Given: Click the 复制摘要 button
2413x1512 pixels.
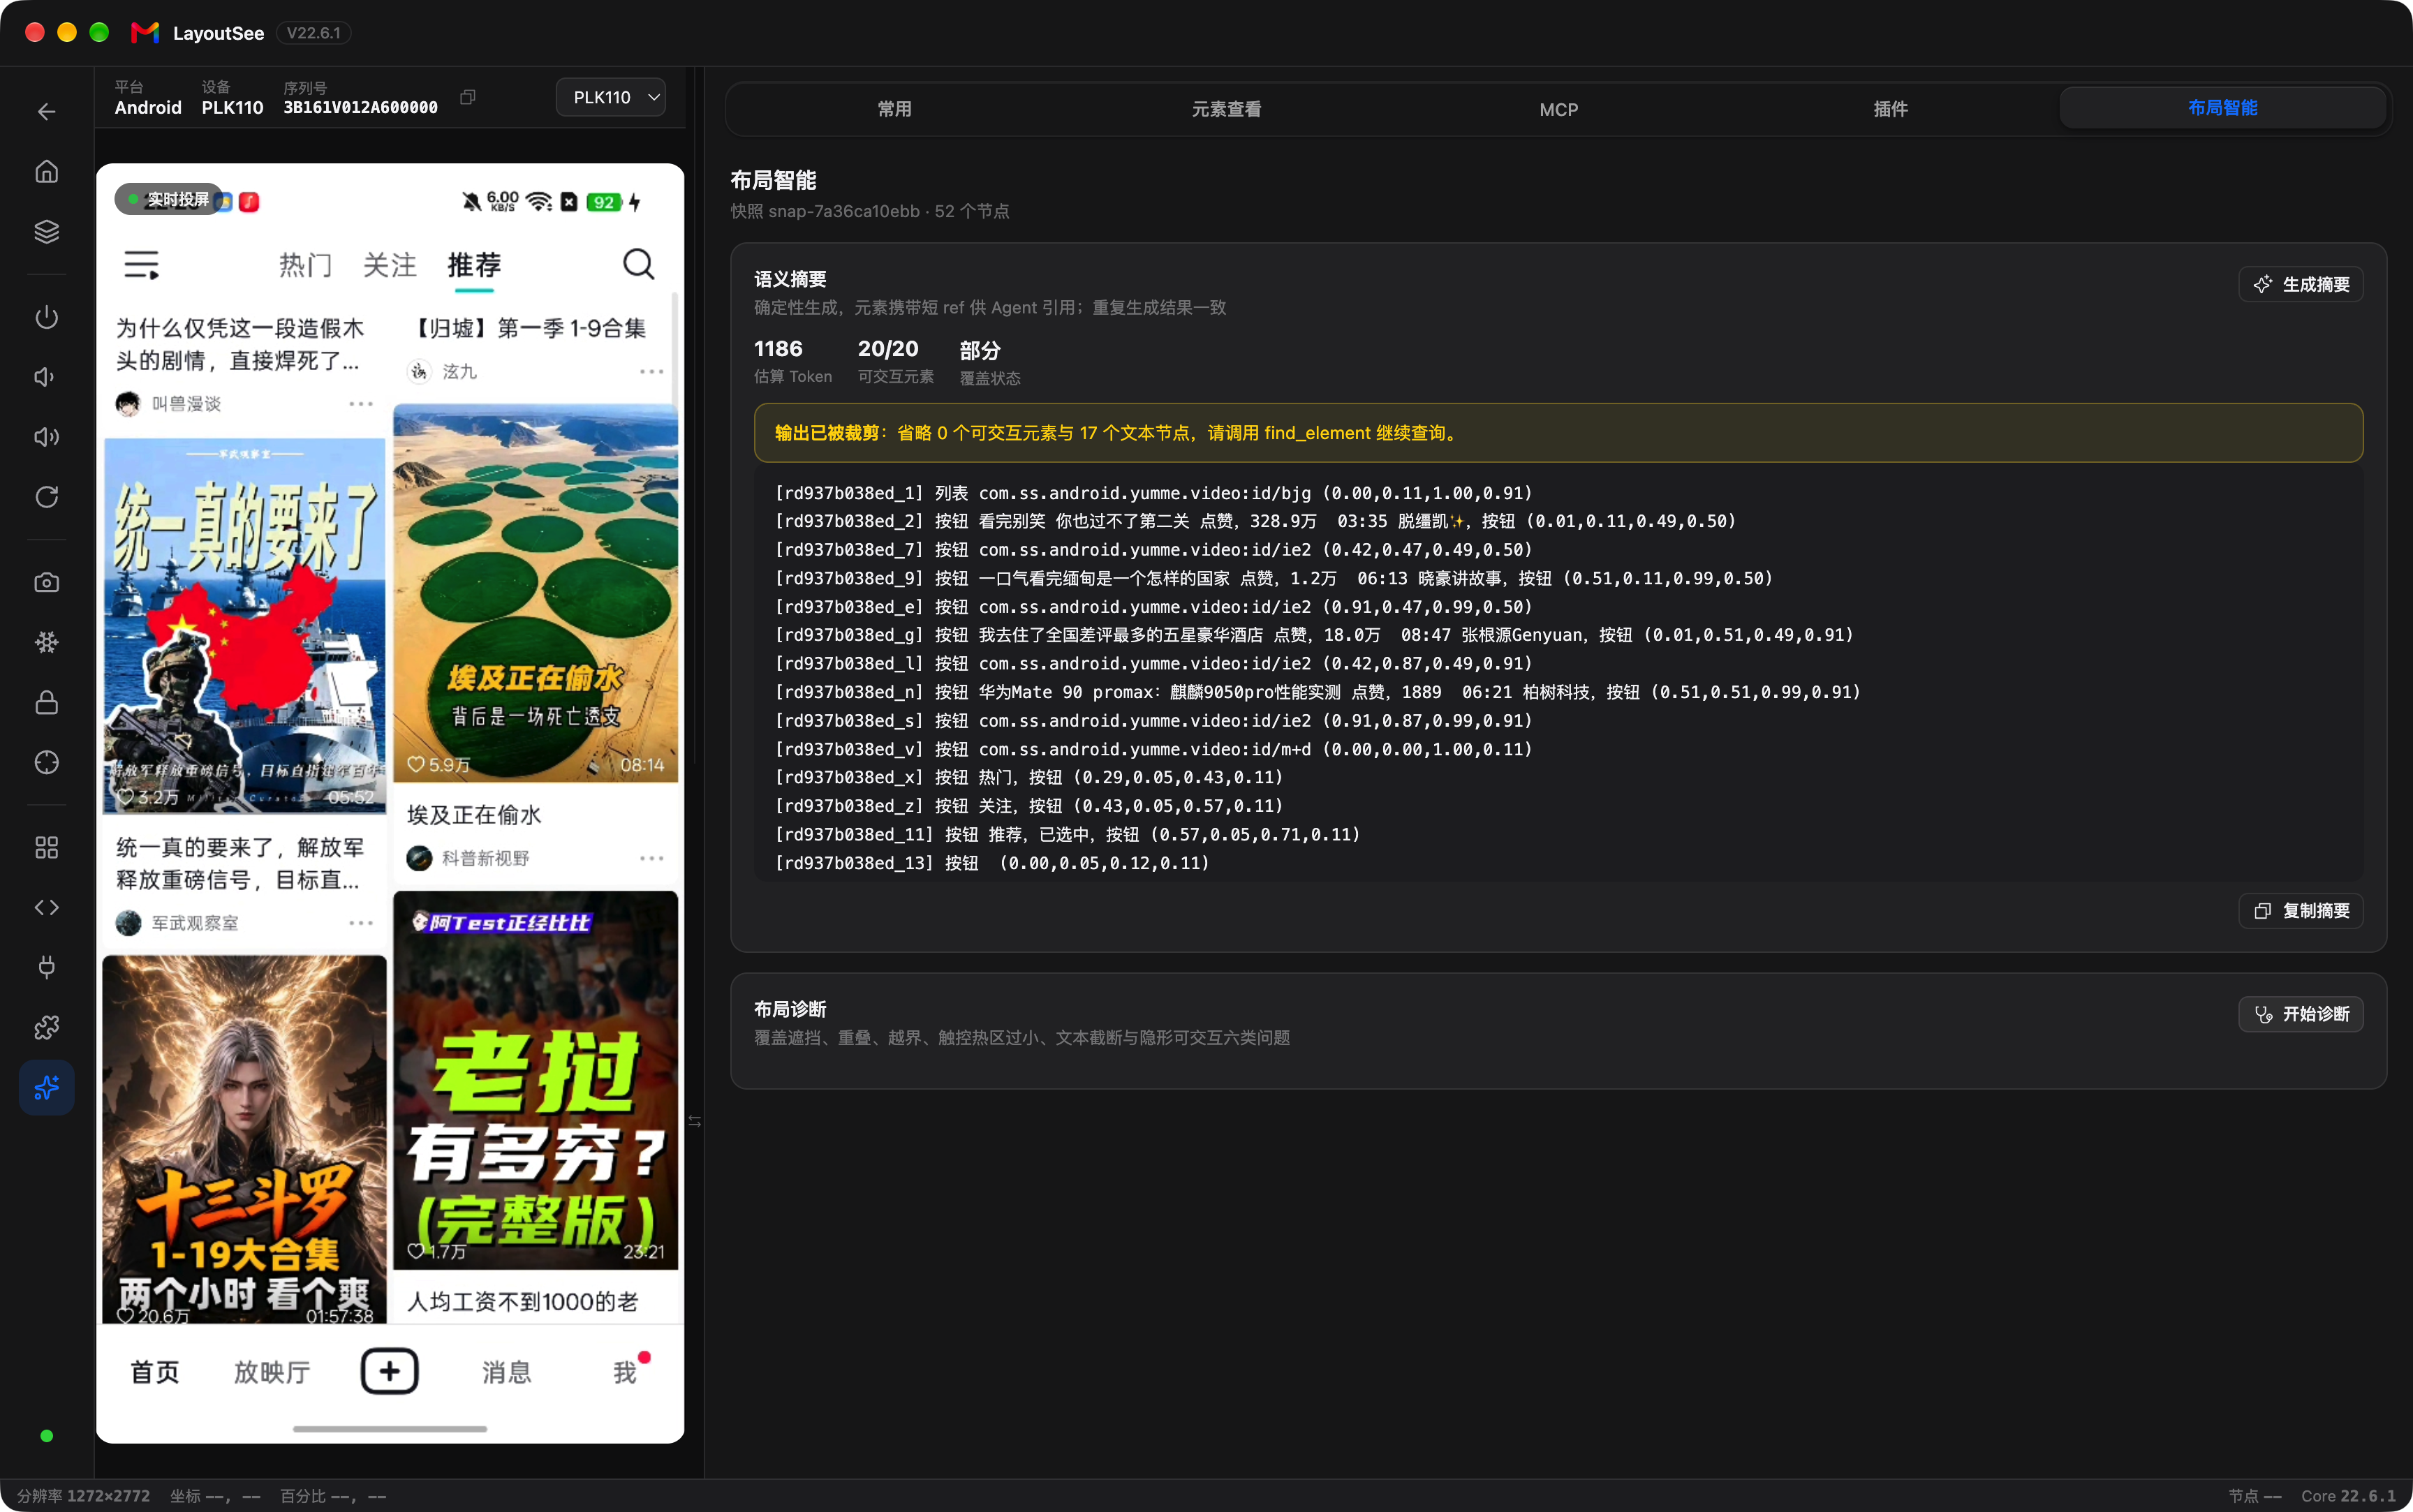Looking at the screenshot, I should (2300, 910).
